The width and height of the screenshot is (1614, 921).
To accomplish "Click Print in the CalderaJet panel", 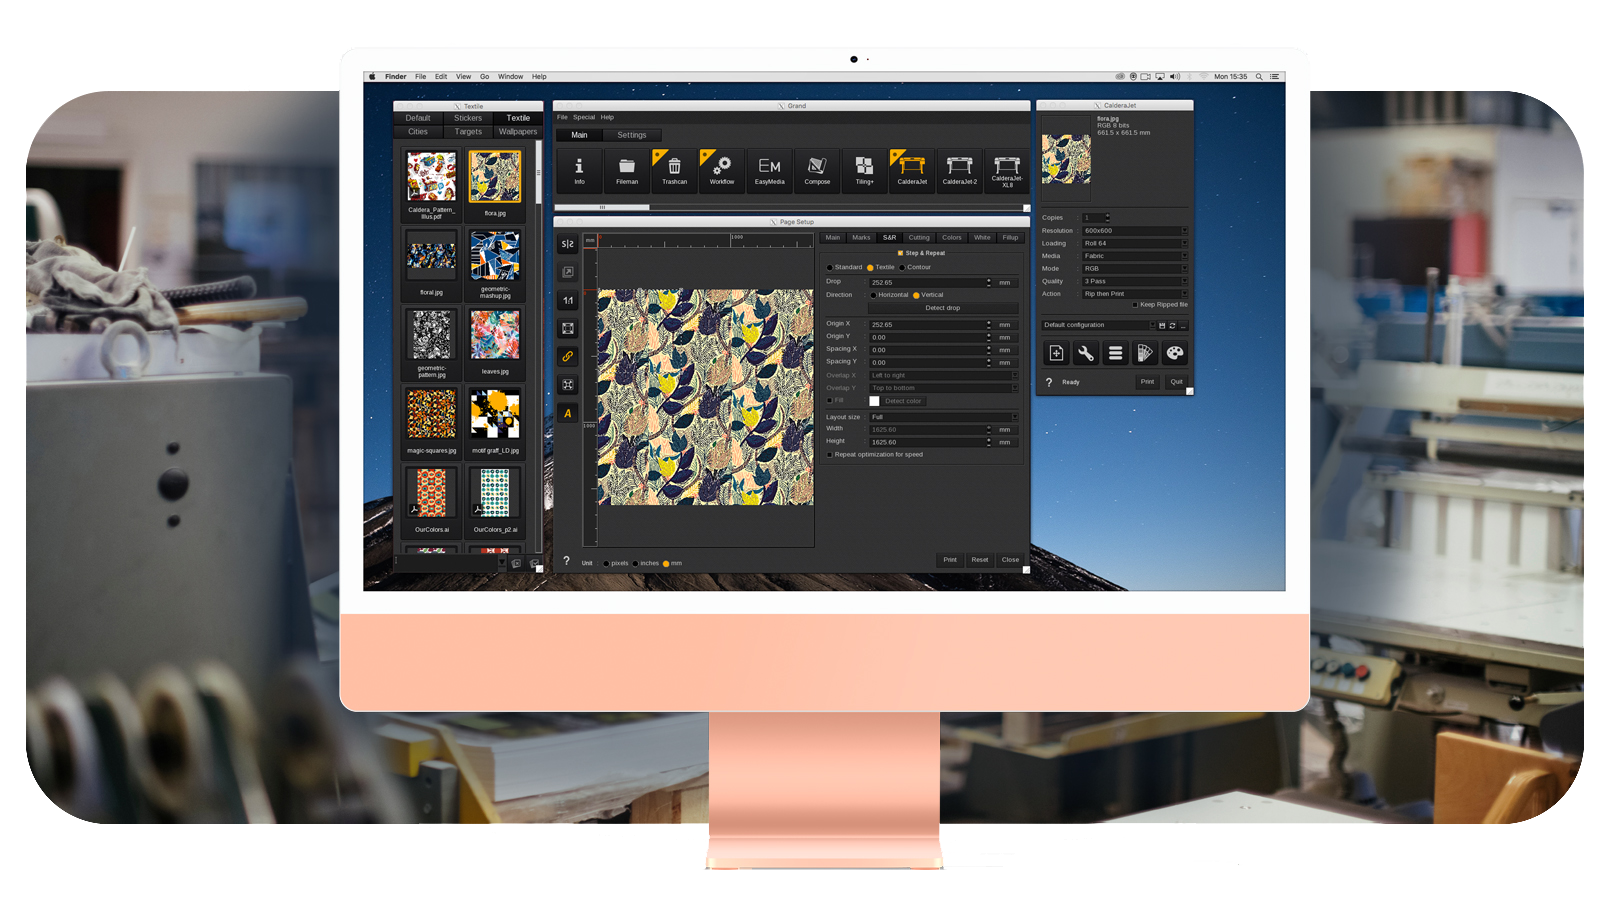I will coord(1147,382).
